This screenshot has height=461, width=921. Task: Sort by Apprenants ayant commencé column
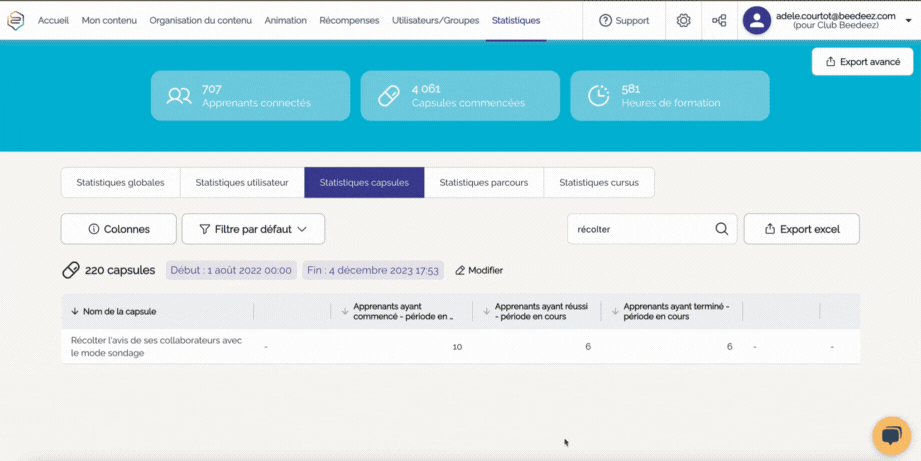point(345,312)
